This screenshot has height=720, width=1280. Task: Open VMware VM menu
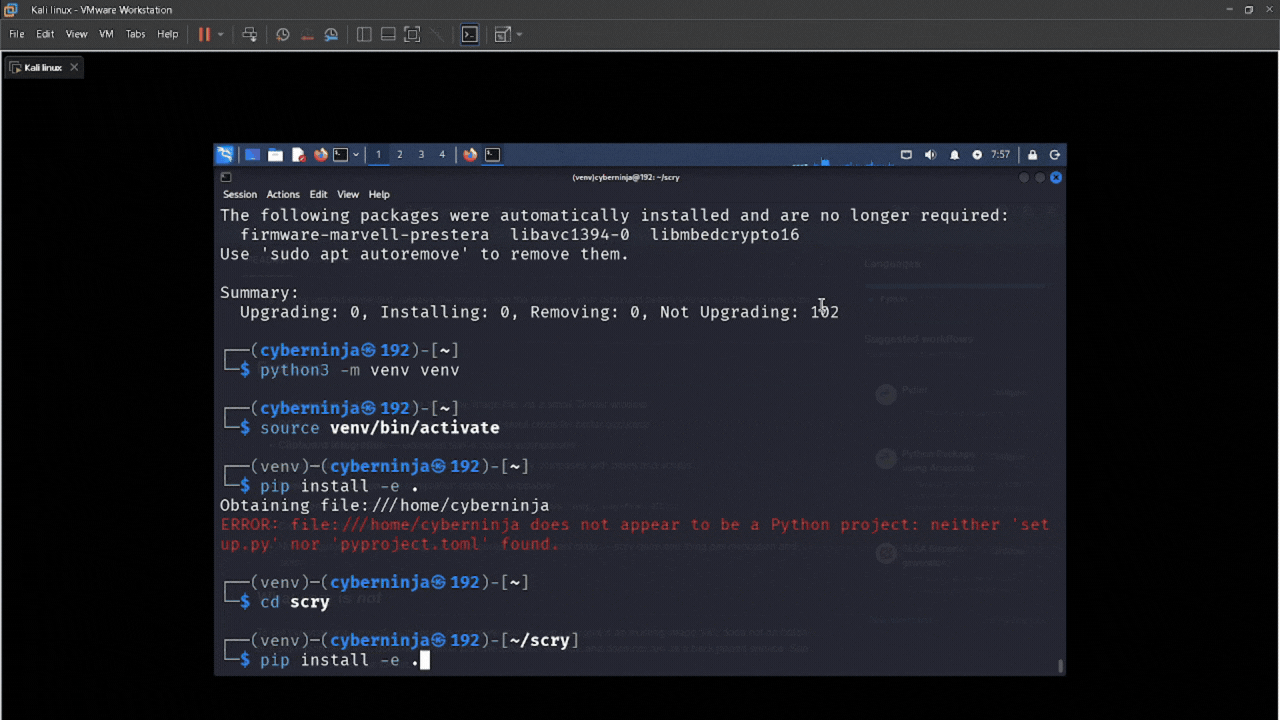[106, 34]
